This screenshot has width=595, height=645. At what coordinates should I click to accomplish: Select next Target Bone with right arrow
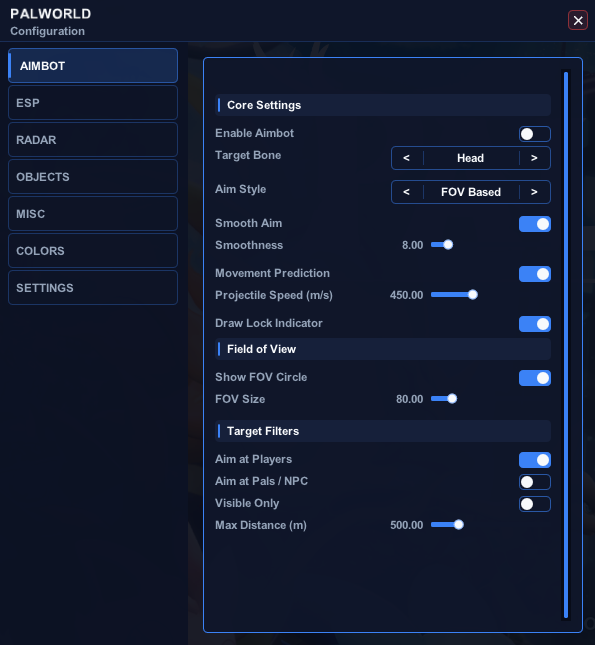pyautogui.click(x=534, y=158)
